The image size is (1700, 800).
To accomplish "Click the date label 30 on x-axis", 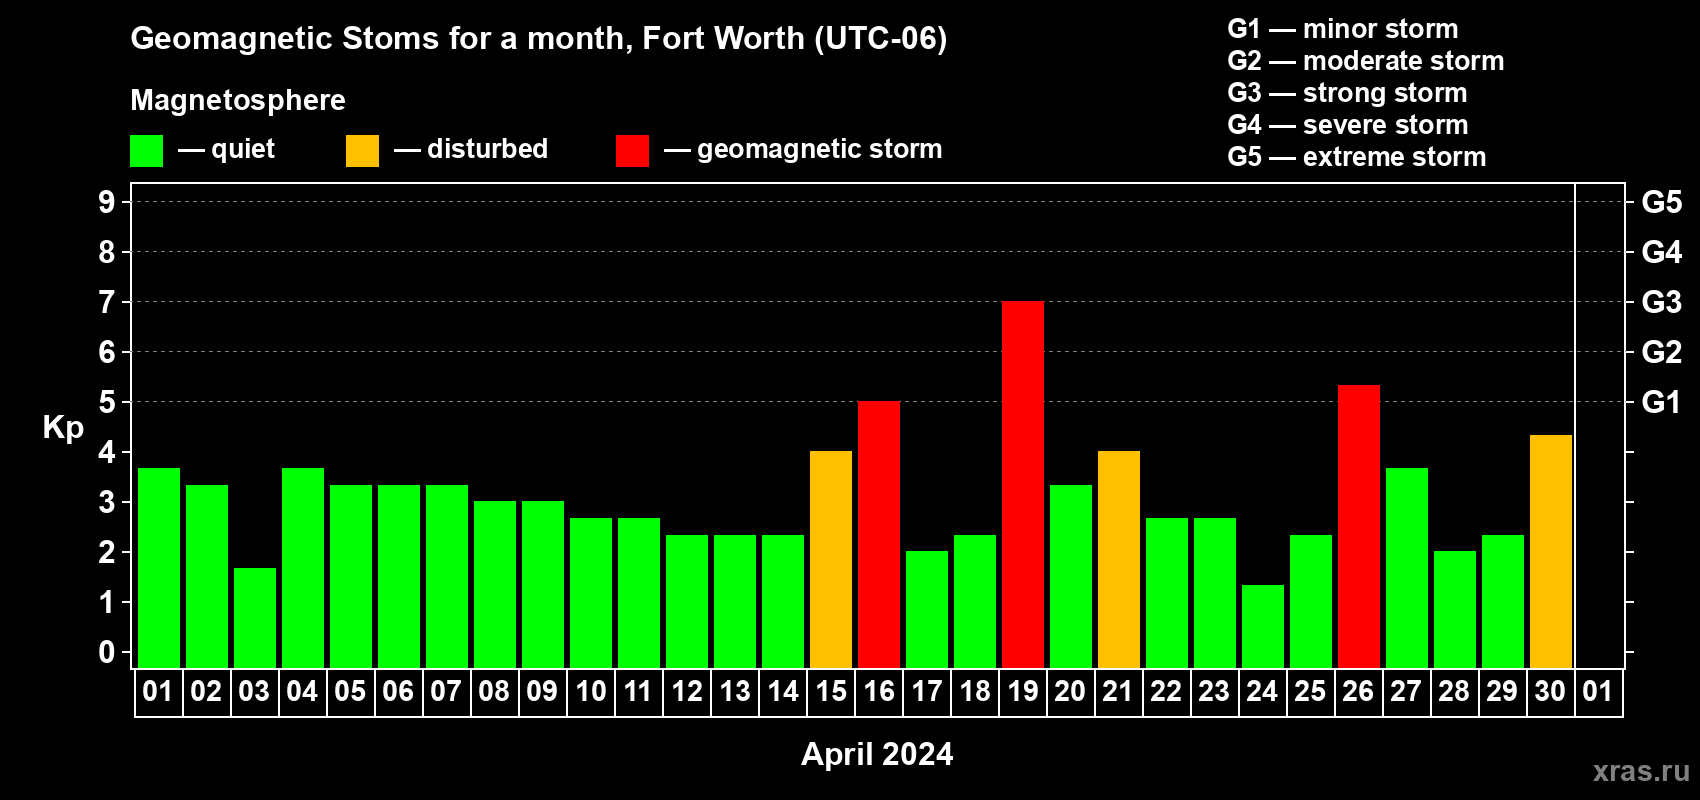I will point(1550,691).
